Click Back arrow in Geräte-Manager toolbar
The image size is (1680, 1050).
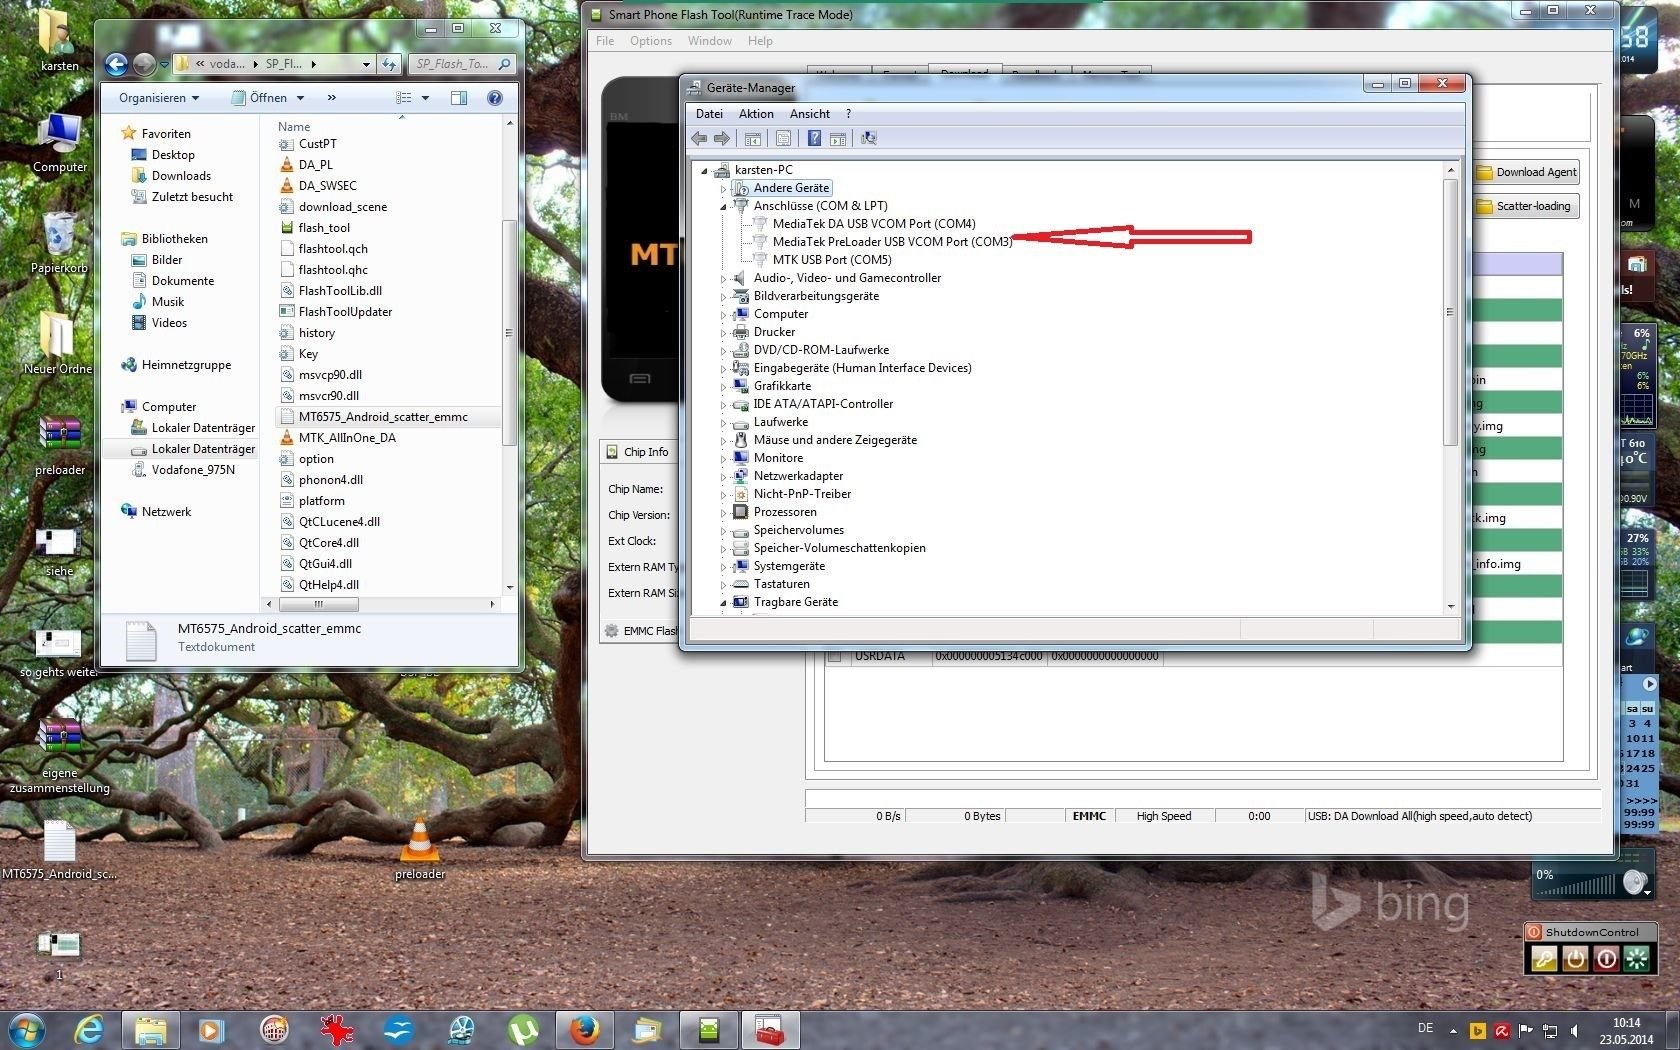(699, 138)
